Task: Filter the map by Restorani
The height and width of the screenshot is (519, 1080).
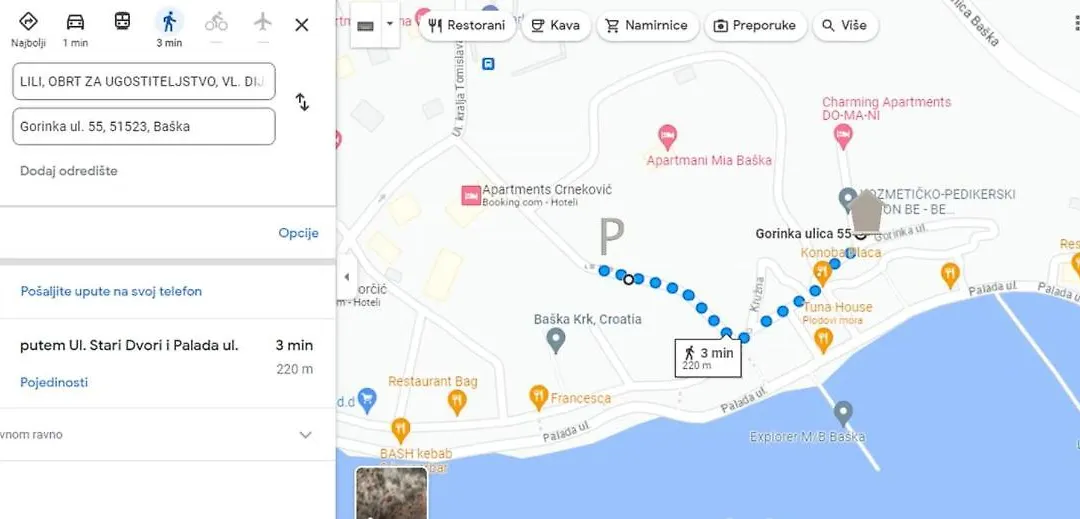Action: [x=467, y=25]
